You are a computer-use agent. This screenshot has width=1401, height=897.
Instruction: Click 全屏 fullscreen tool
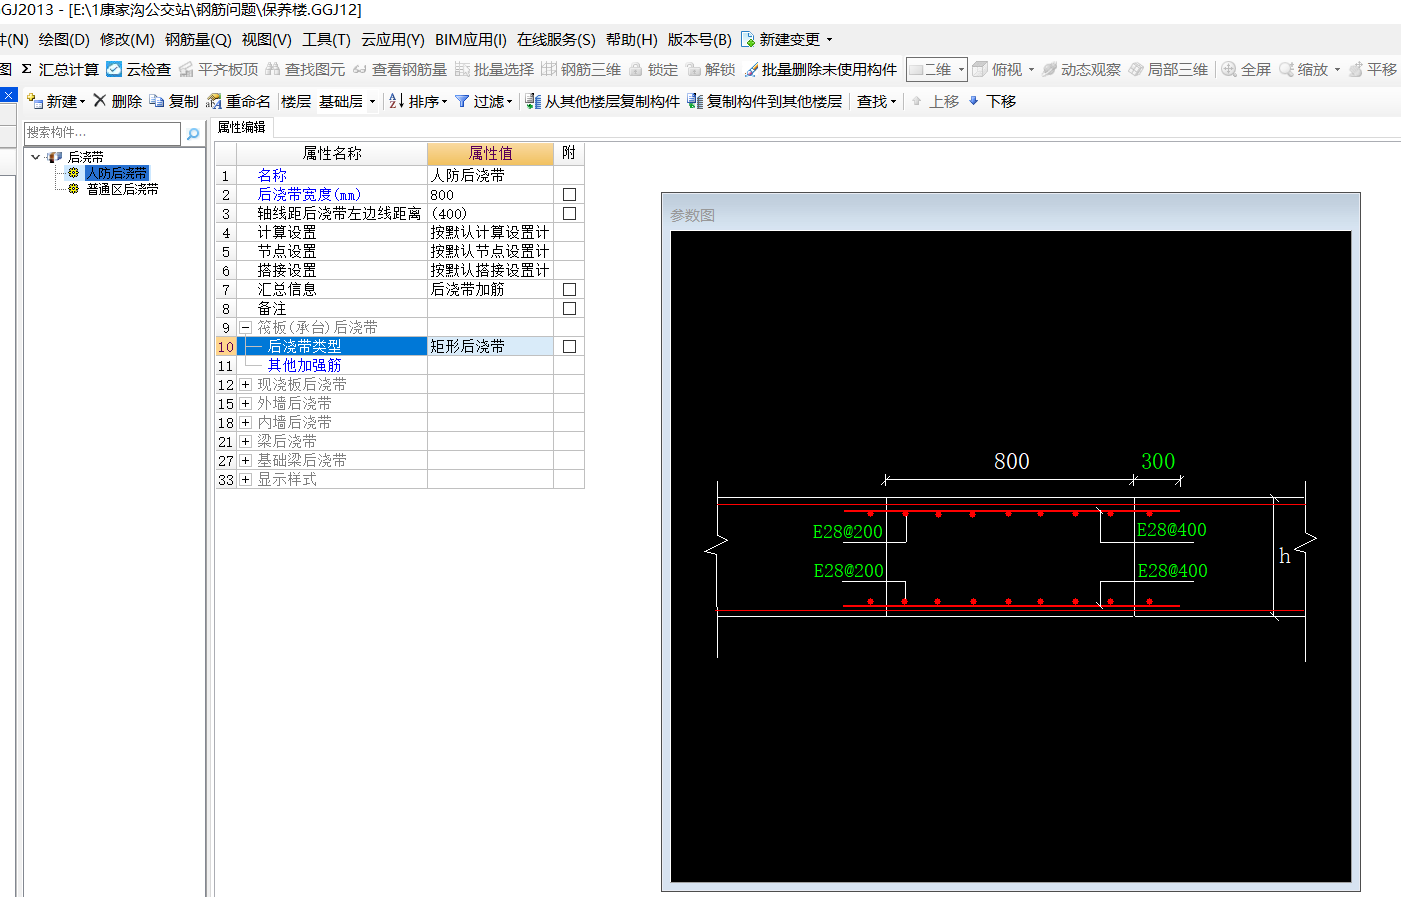[1246, 69]
